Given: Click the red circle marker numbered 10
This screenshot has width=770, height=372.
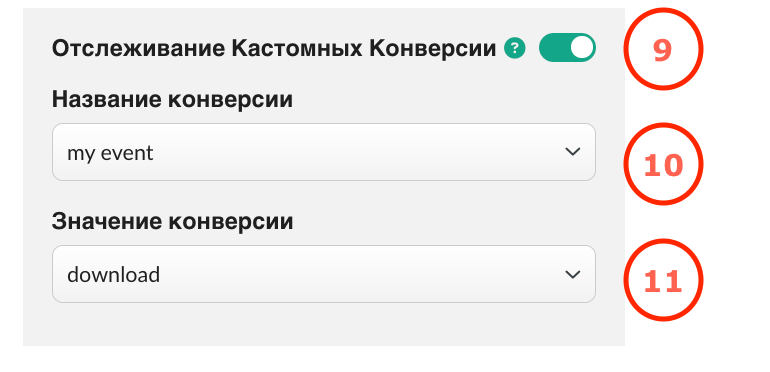Looking at the screenshot, I should click(x=663, y=164).
